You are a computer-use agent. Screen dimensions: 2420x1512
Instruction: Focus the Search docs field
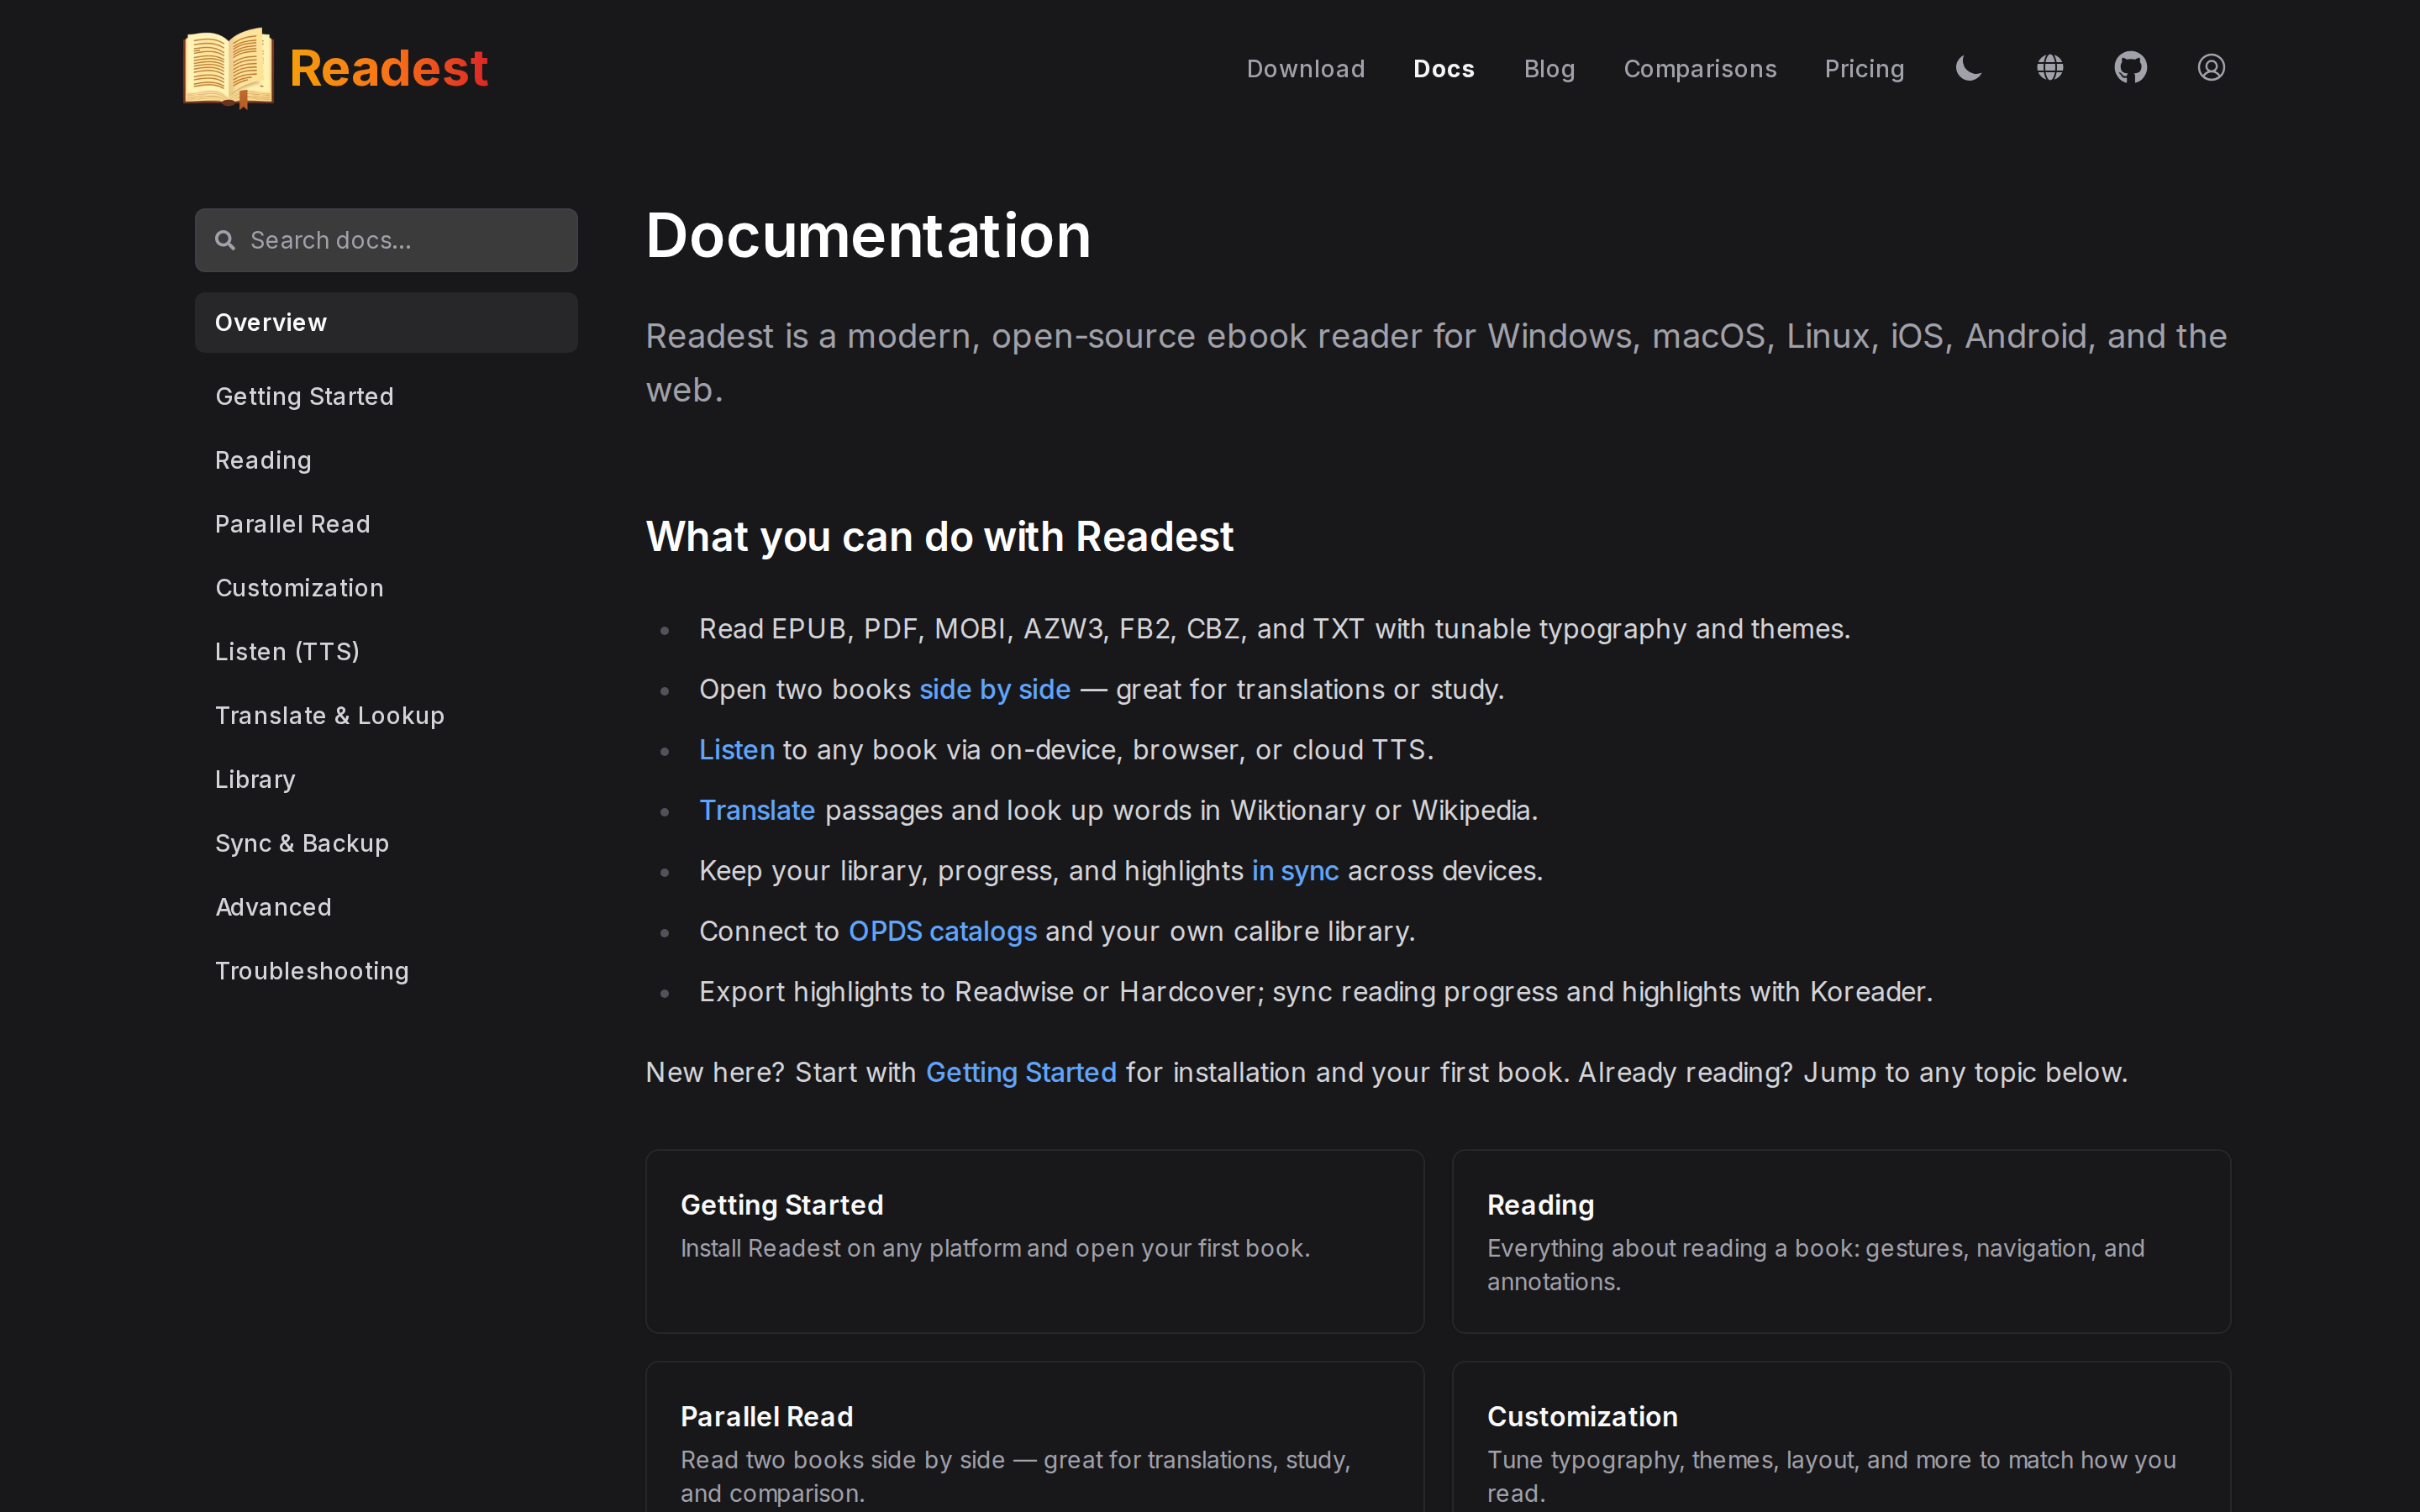coord(386,240)
